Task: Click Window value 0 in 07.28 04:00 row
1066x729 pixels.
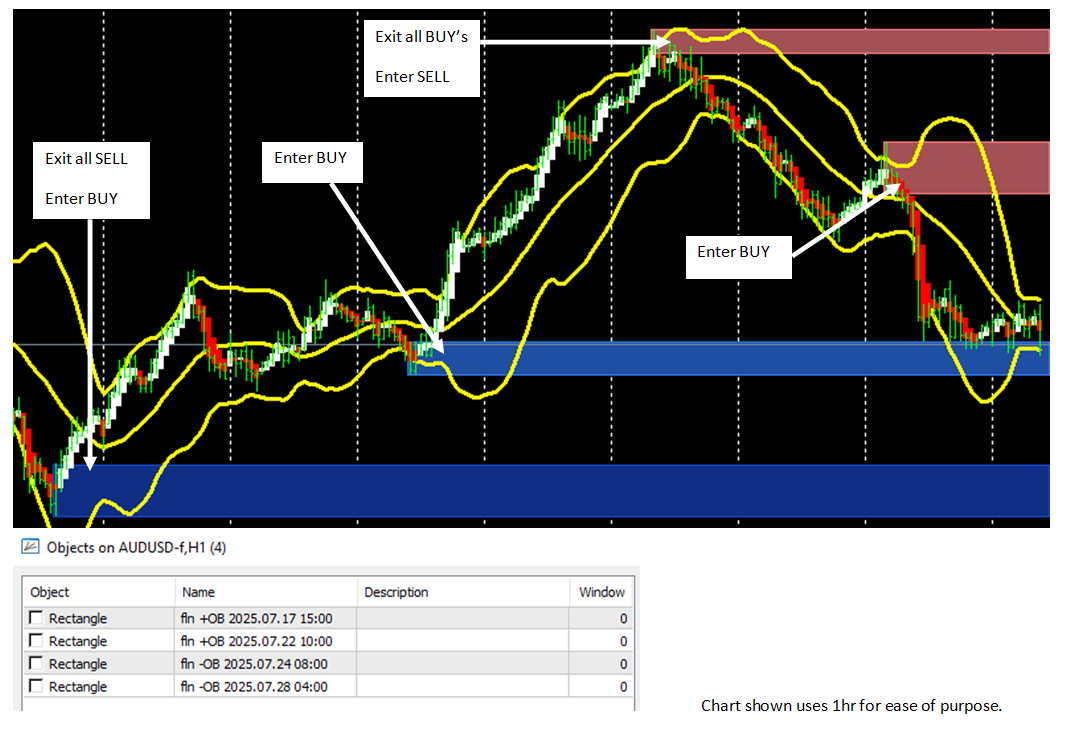Action: click(623, 687)
